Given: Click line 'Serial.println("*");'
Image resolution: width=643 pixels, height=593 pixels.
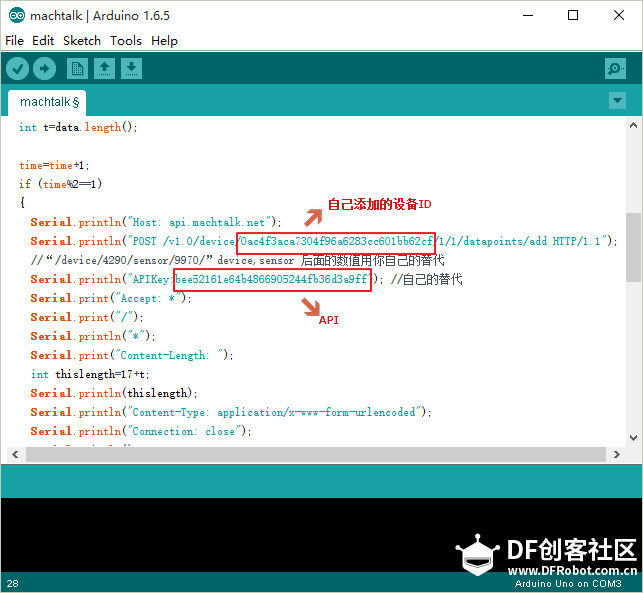Looking at the screenshot, I should 93,336.
